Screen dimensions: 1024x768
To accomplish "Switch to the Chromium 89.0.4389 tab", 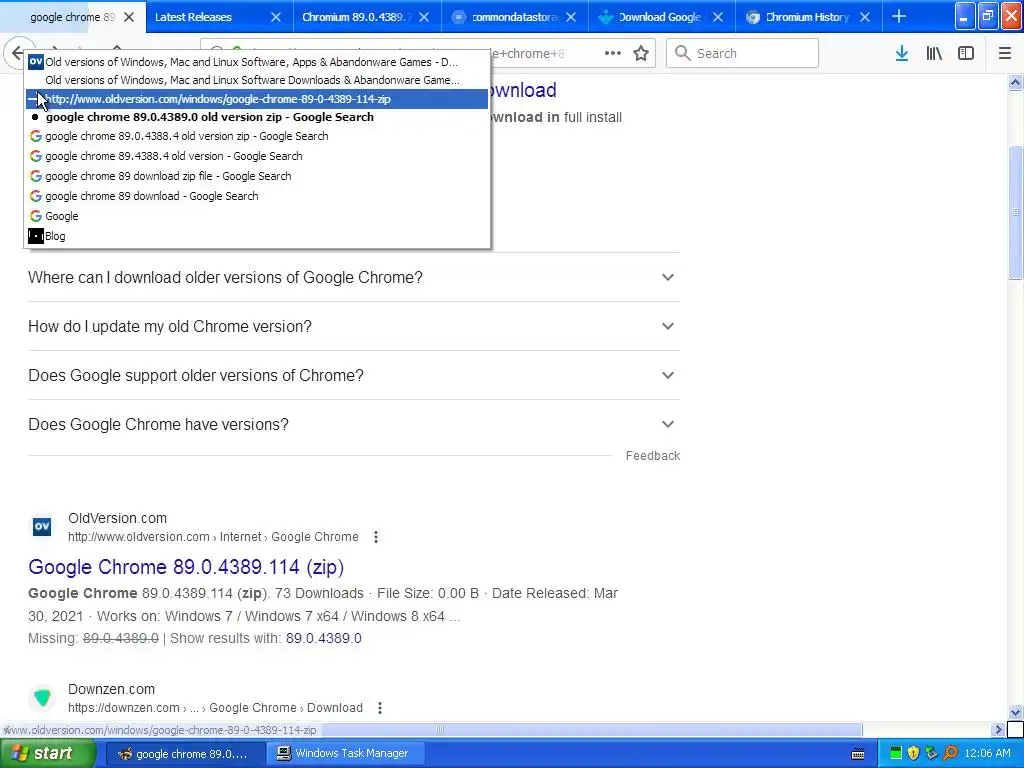I will coord(367,17).
